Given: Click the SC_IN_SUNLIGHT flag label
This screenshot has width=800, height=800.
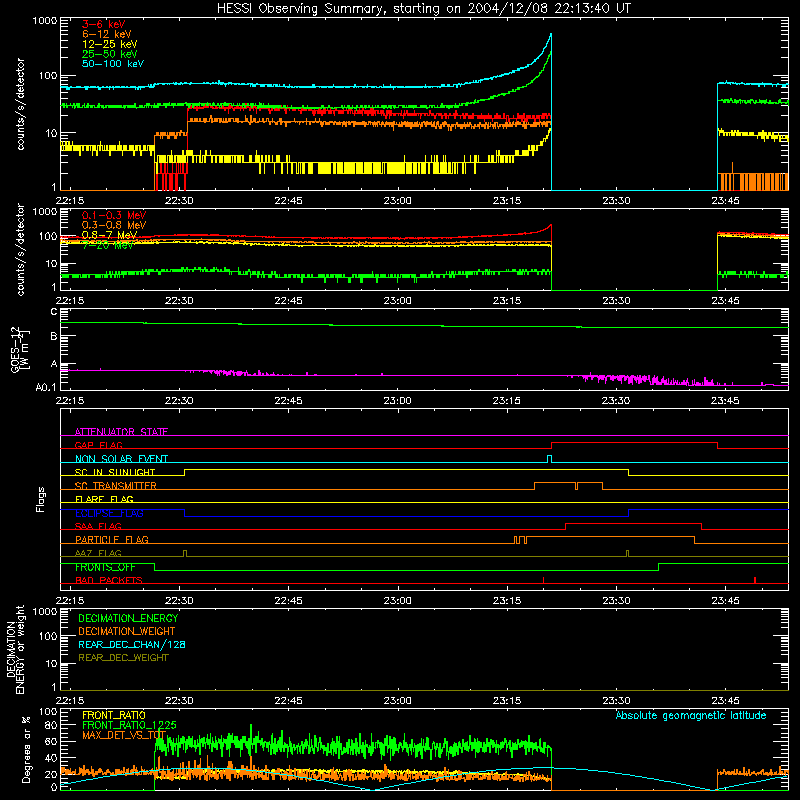Looking at the screenshot, I should pyautogui.click(x=115, y=472).
